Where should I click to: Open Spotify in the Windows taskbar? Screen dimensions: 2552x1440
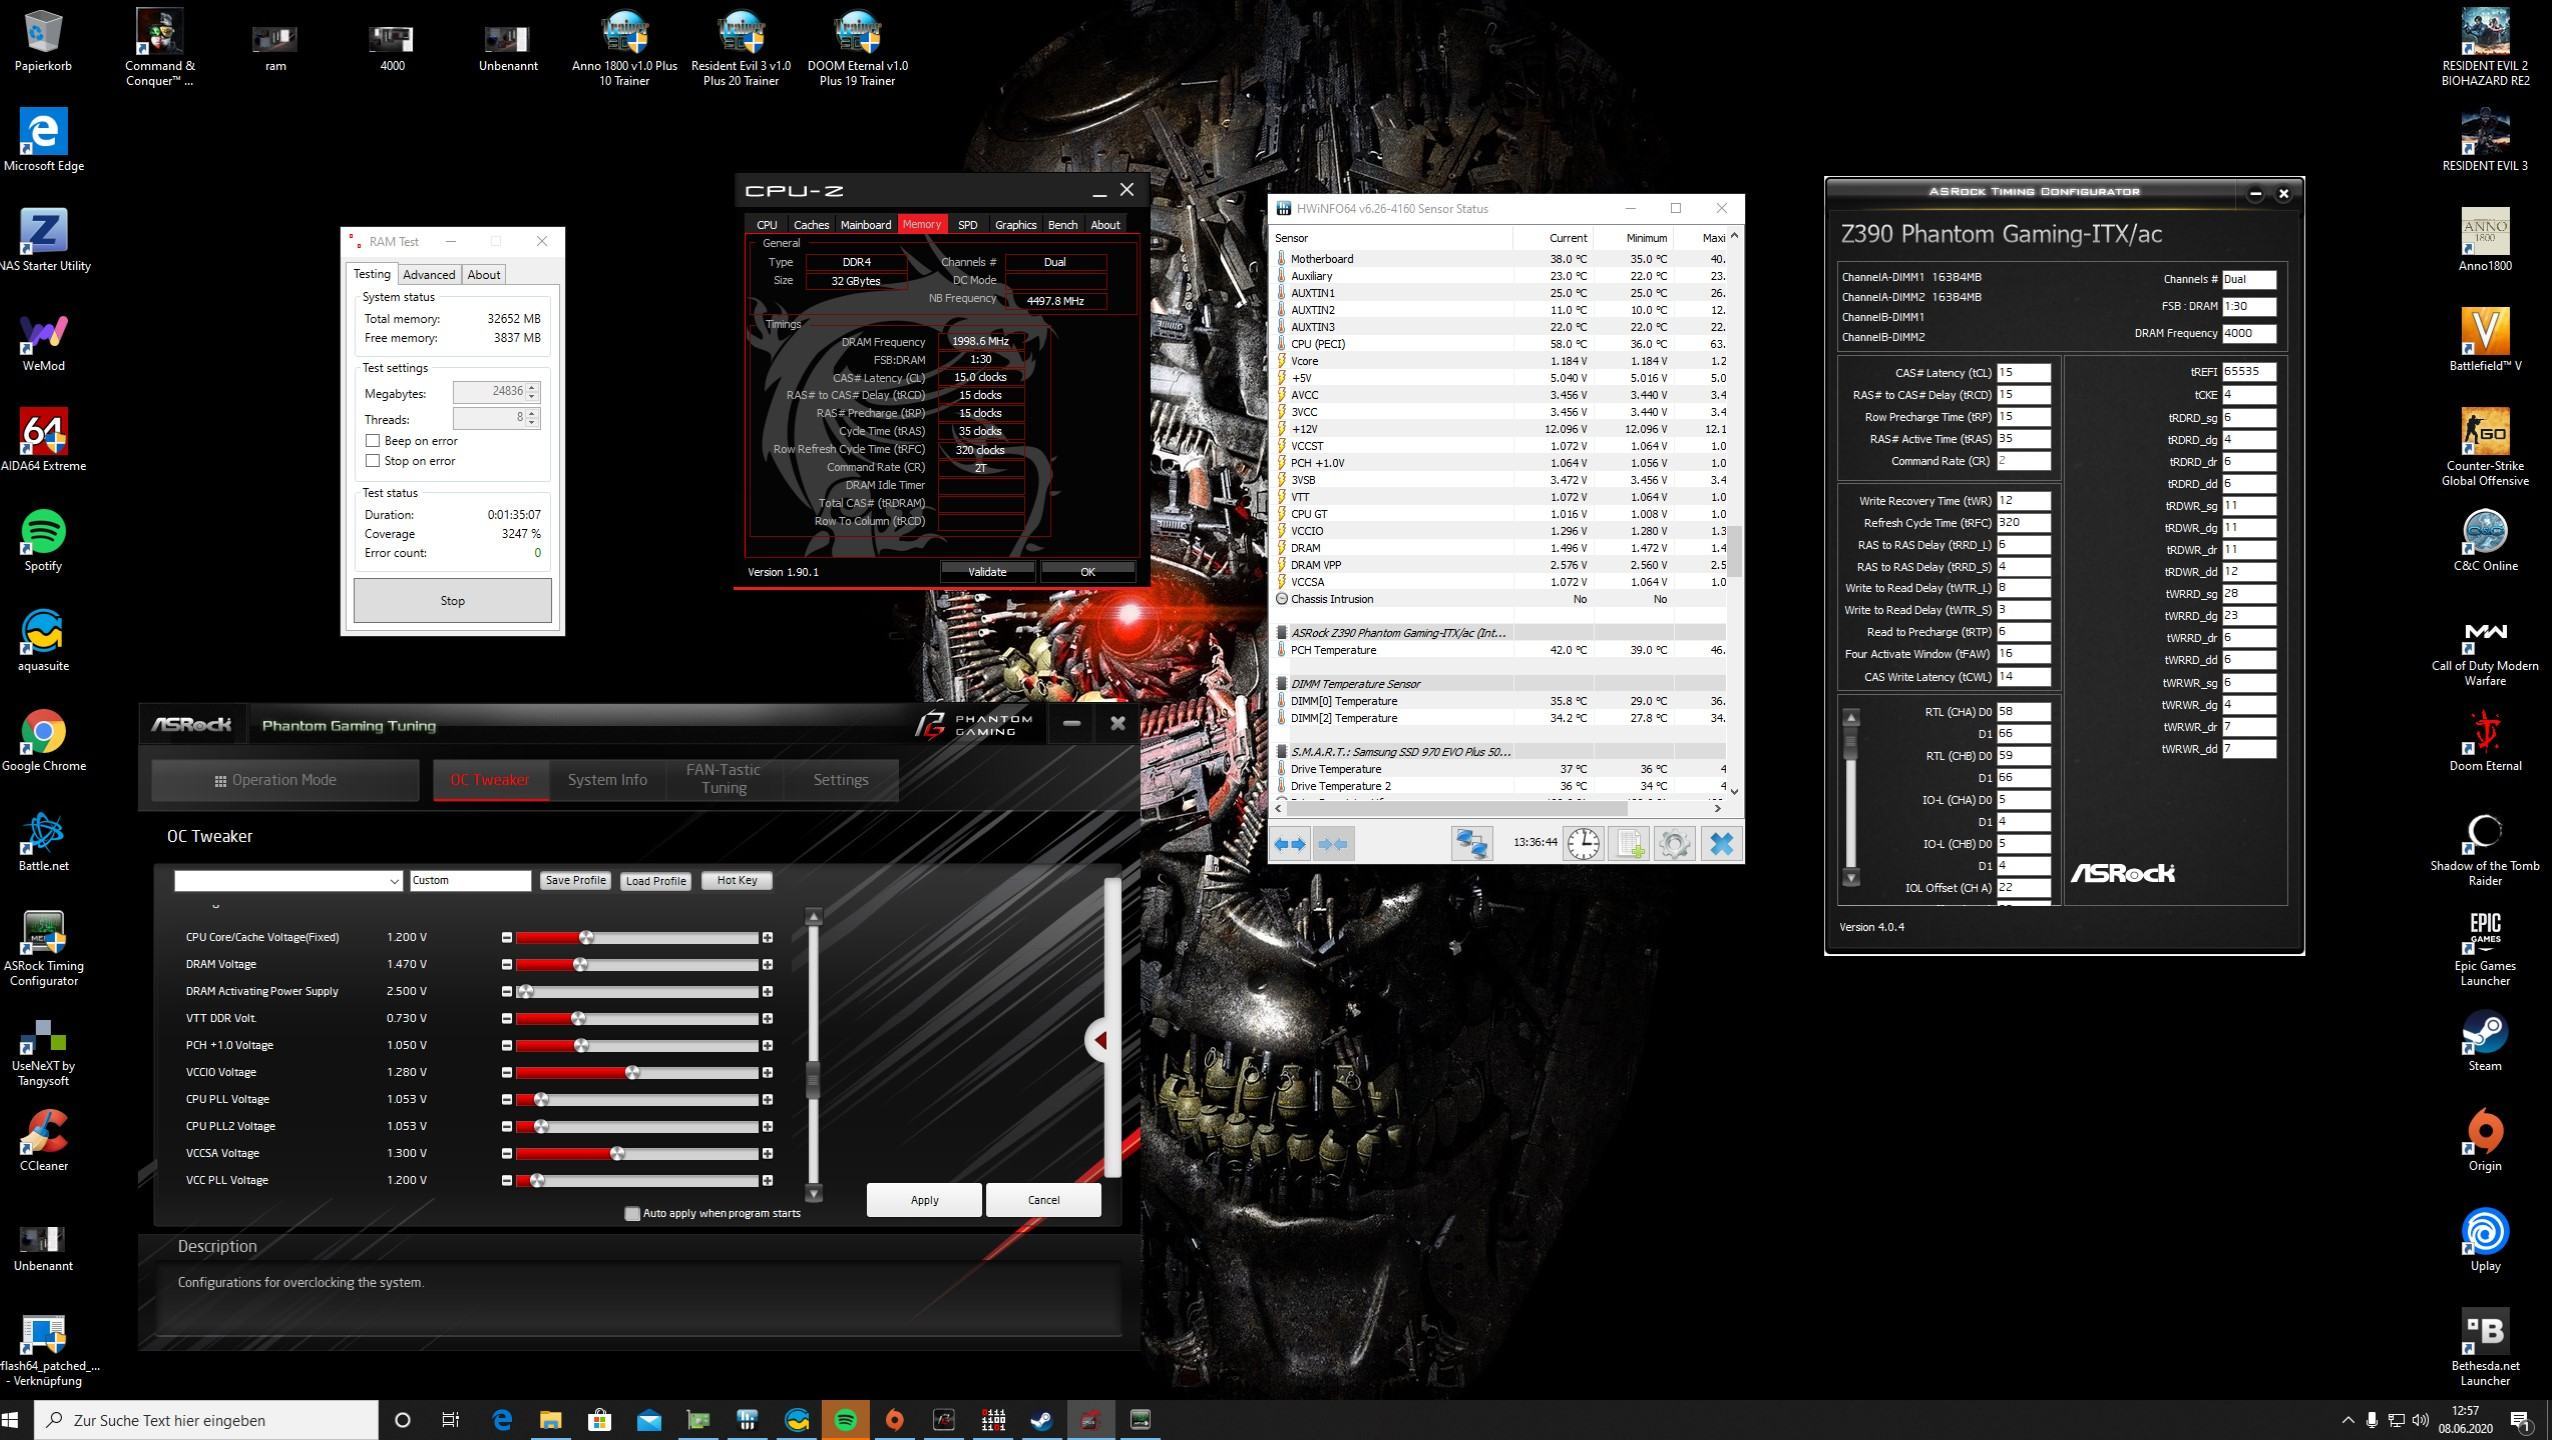coord(845,1420)
